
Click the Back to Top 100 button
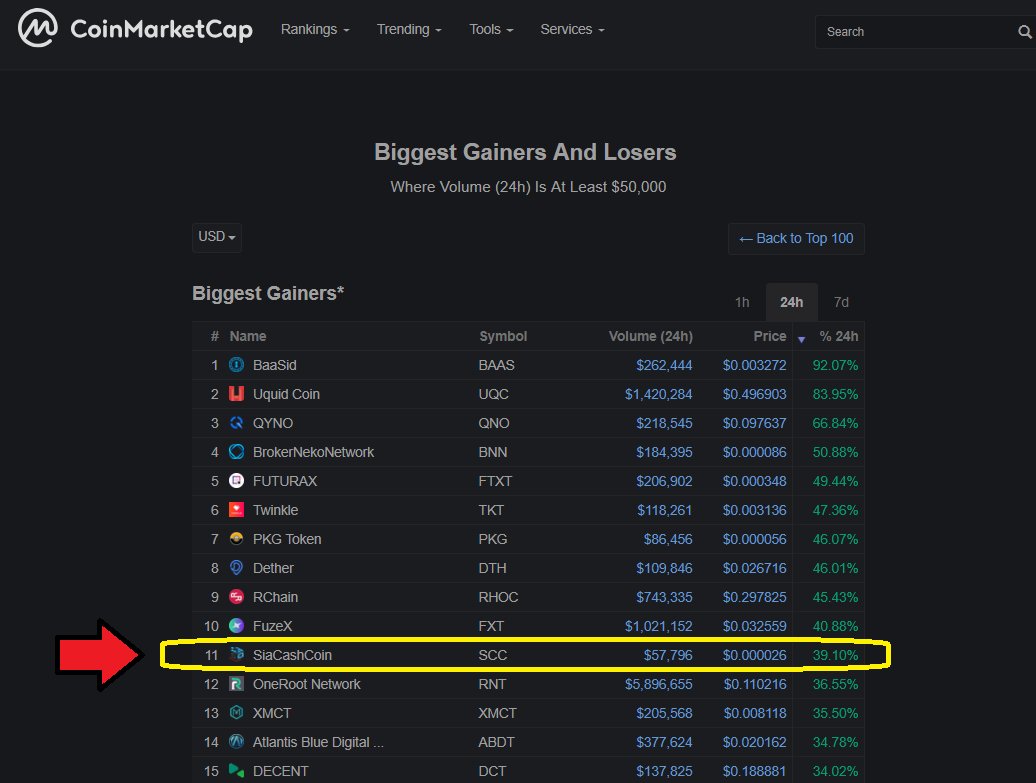[x=796, y=238]
